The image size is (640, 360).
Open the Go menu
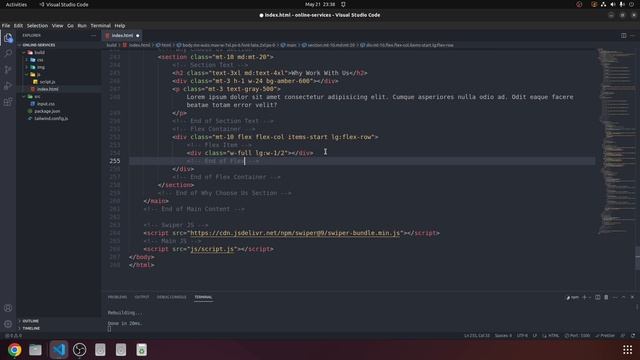pos(70,26)
